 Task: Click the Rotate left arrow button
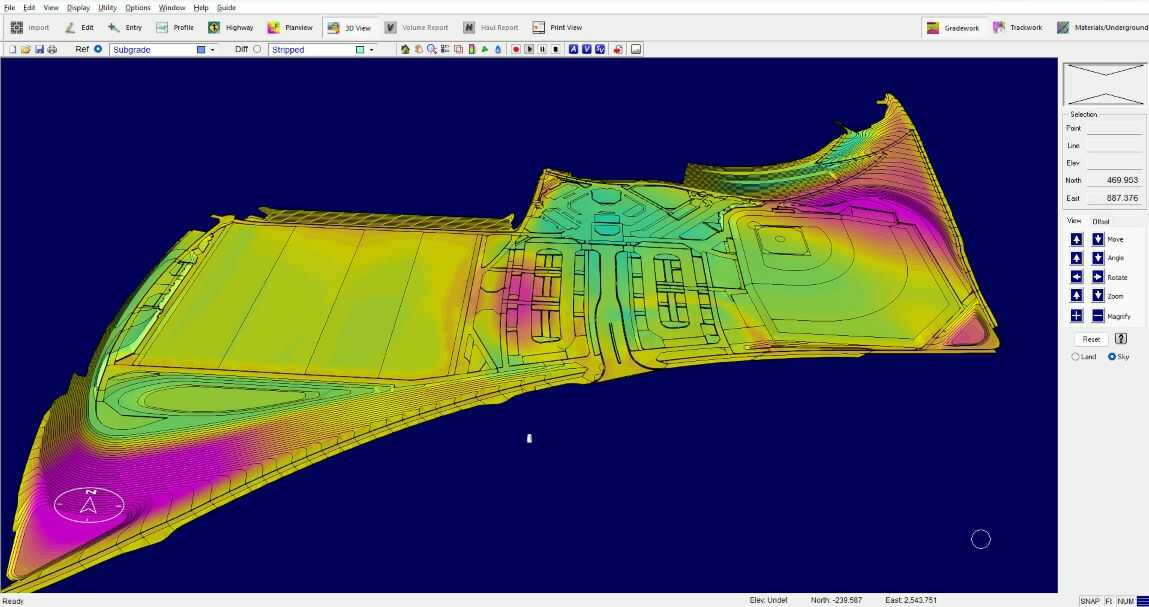click(1076, 277)
